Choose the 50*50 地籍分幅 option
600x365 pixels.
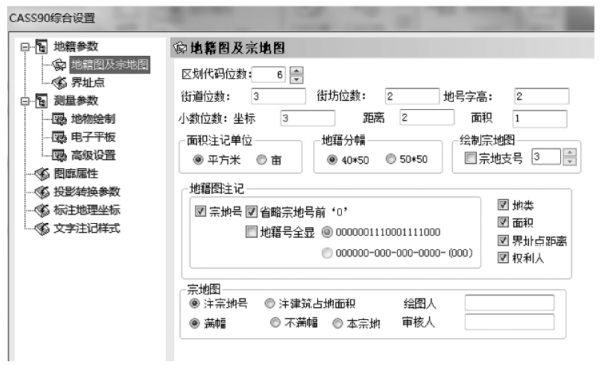[391, 159]
